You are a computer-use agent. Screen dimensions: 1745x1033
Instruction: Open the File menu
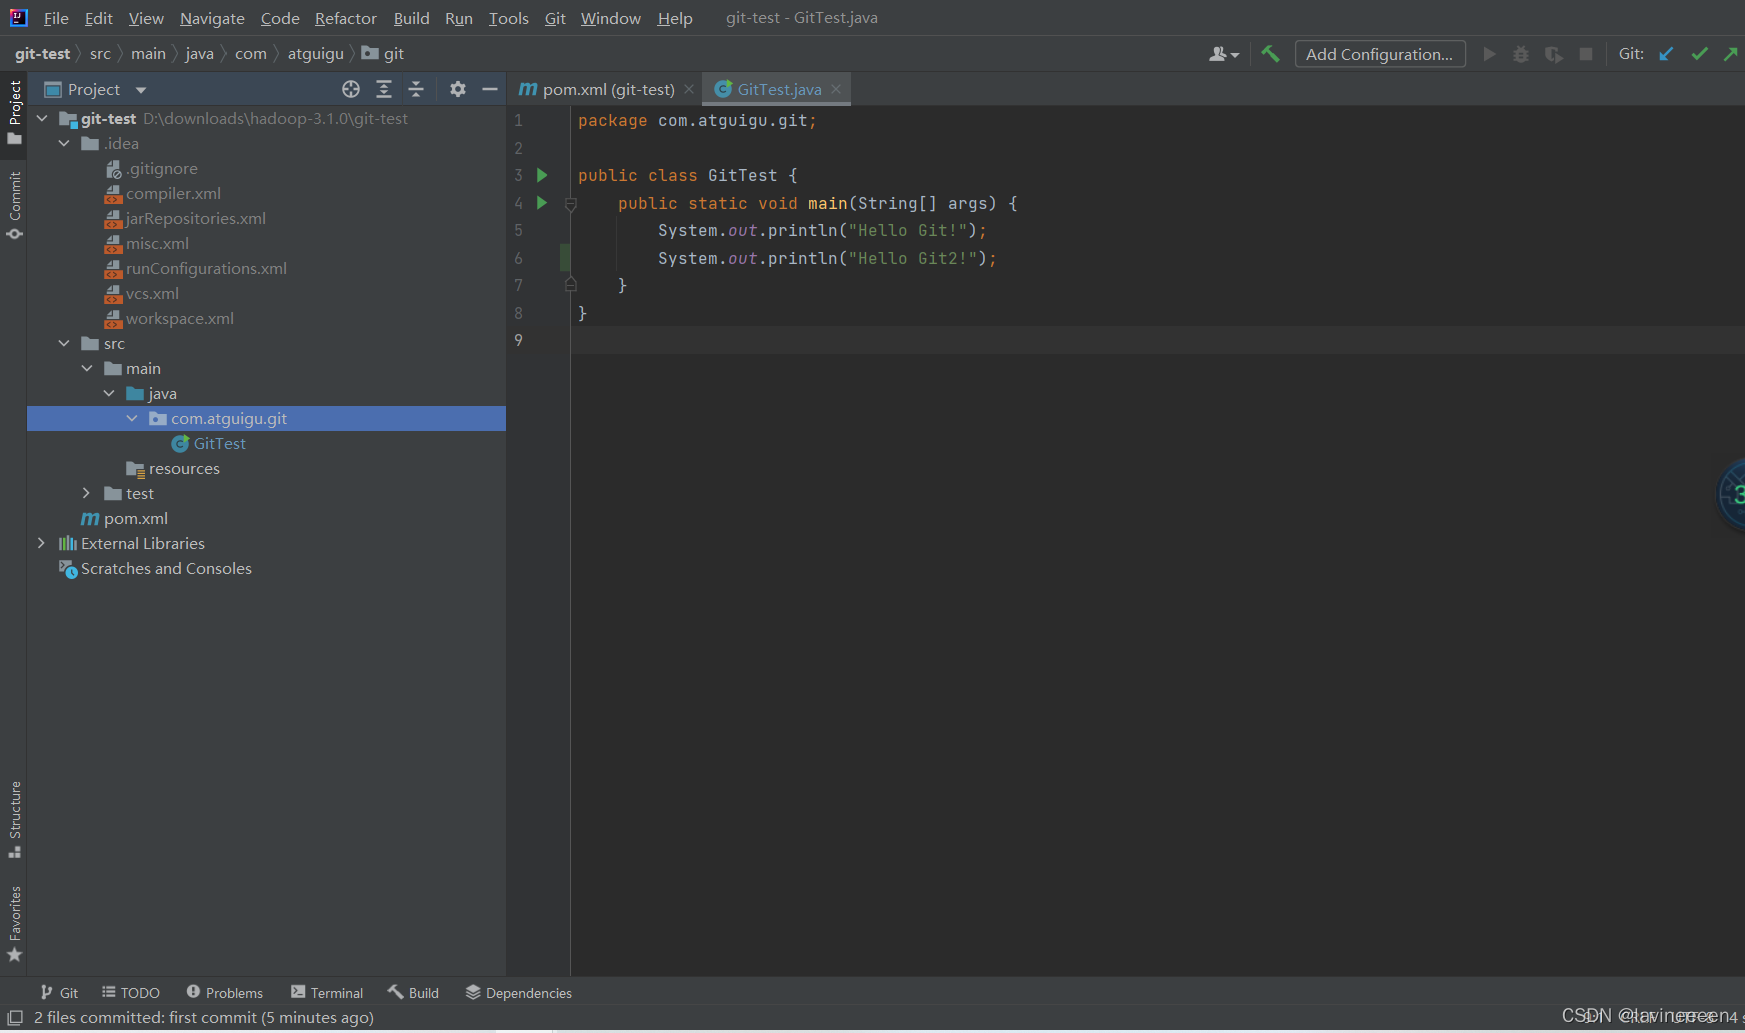pyautogui.click(x=56, y=18)
